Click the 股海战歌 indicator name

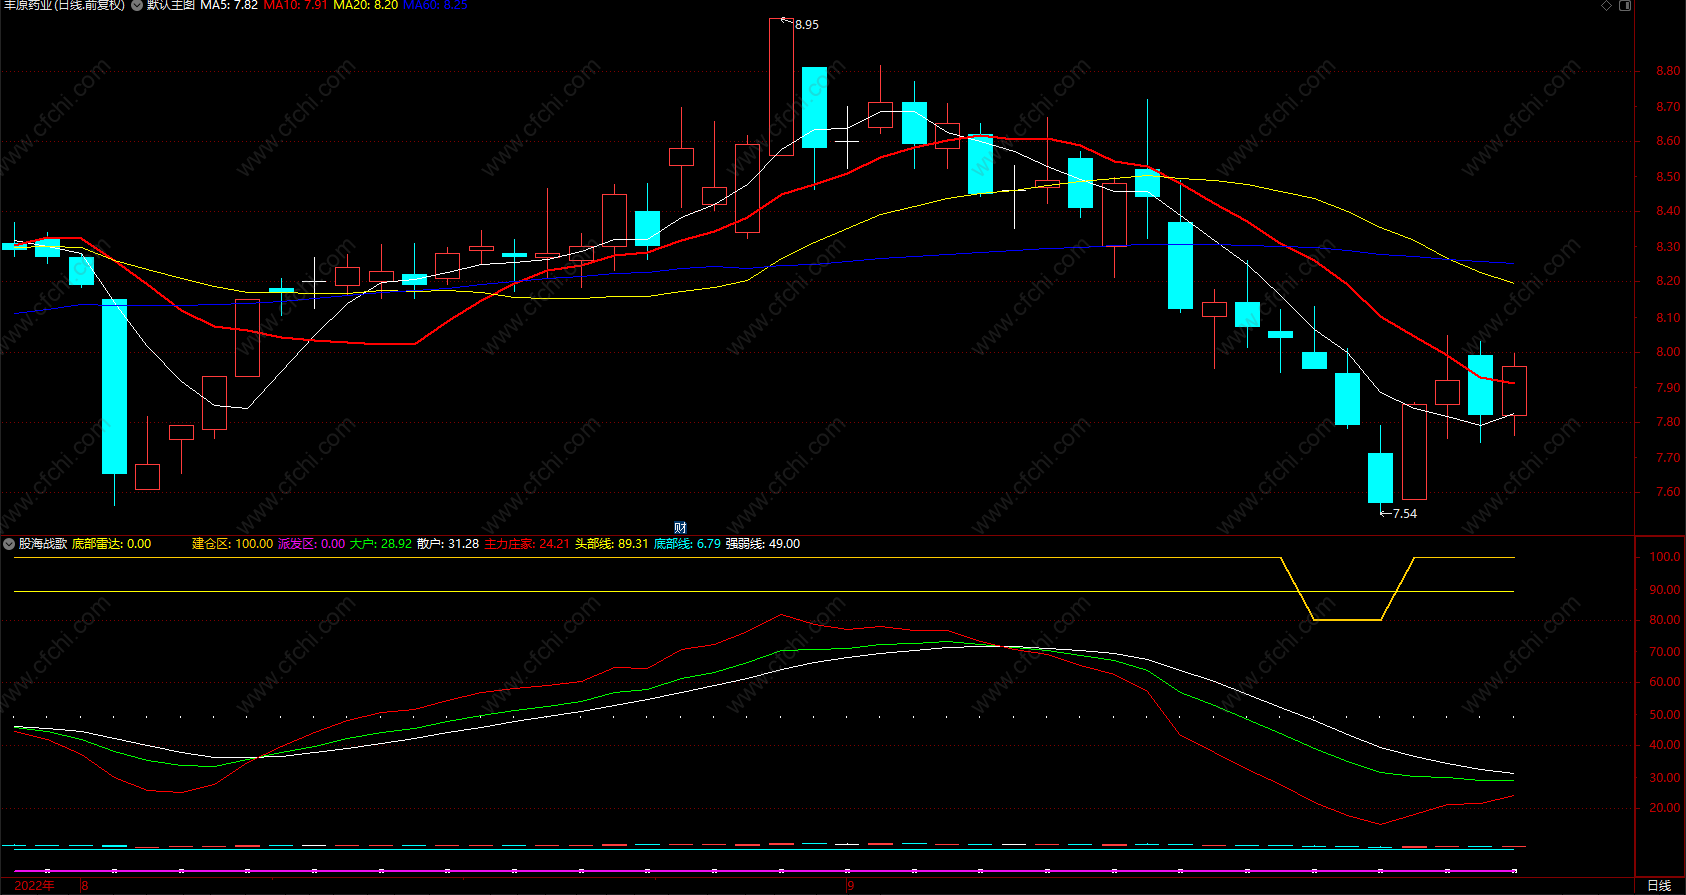coord(43,544)
